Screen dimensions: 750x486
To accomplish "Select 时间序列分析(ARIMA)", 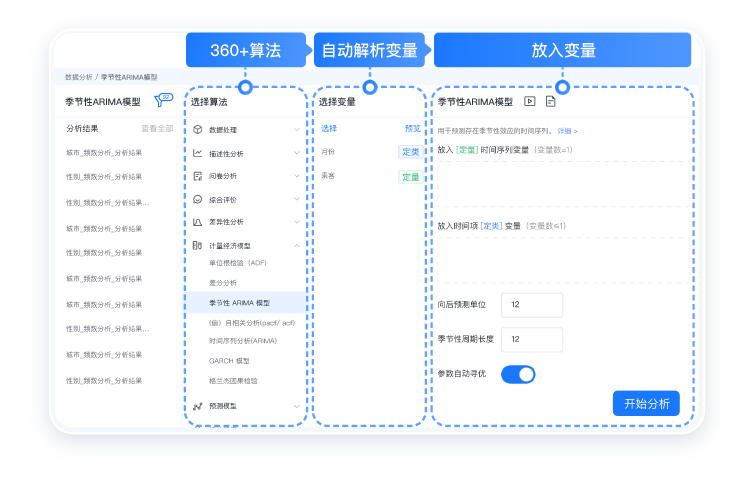I will tap(243, 341).
